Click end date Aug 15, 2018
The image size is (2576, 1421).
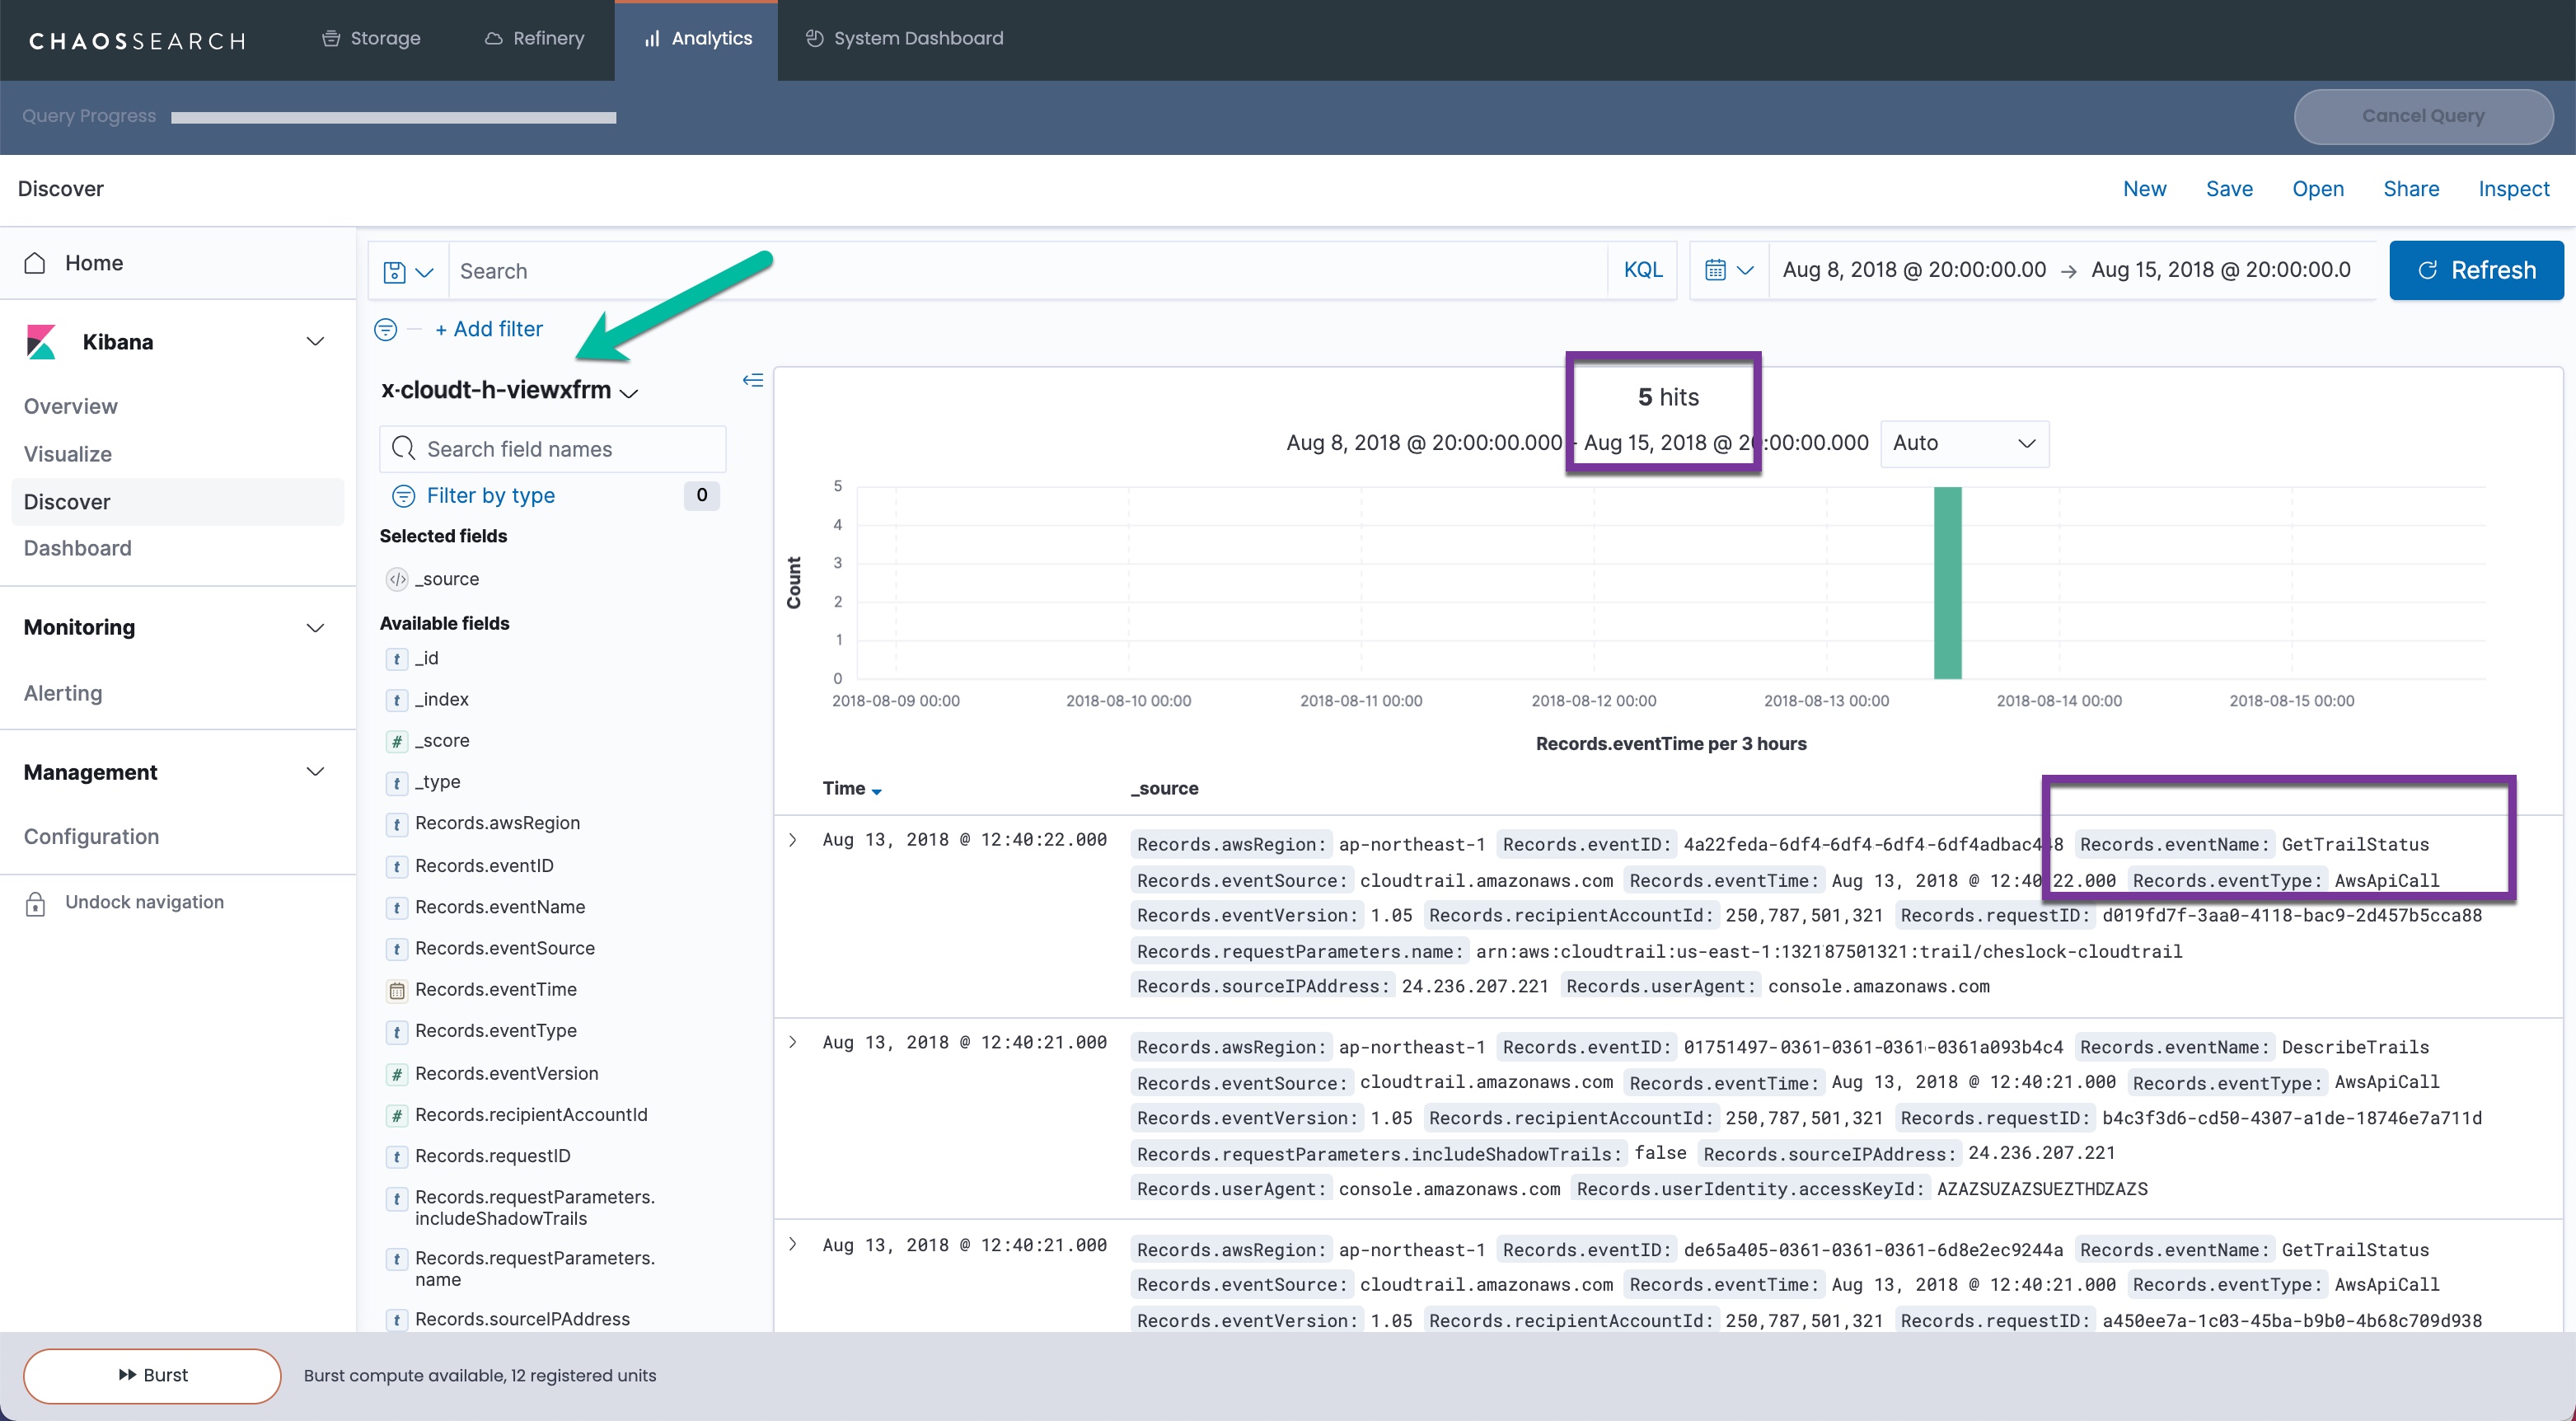point(2220,270)
